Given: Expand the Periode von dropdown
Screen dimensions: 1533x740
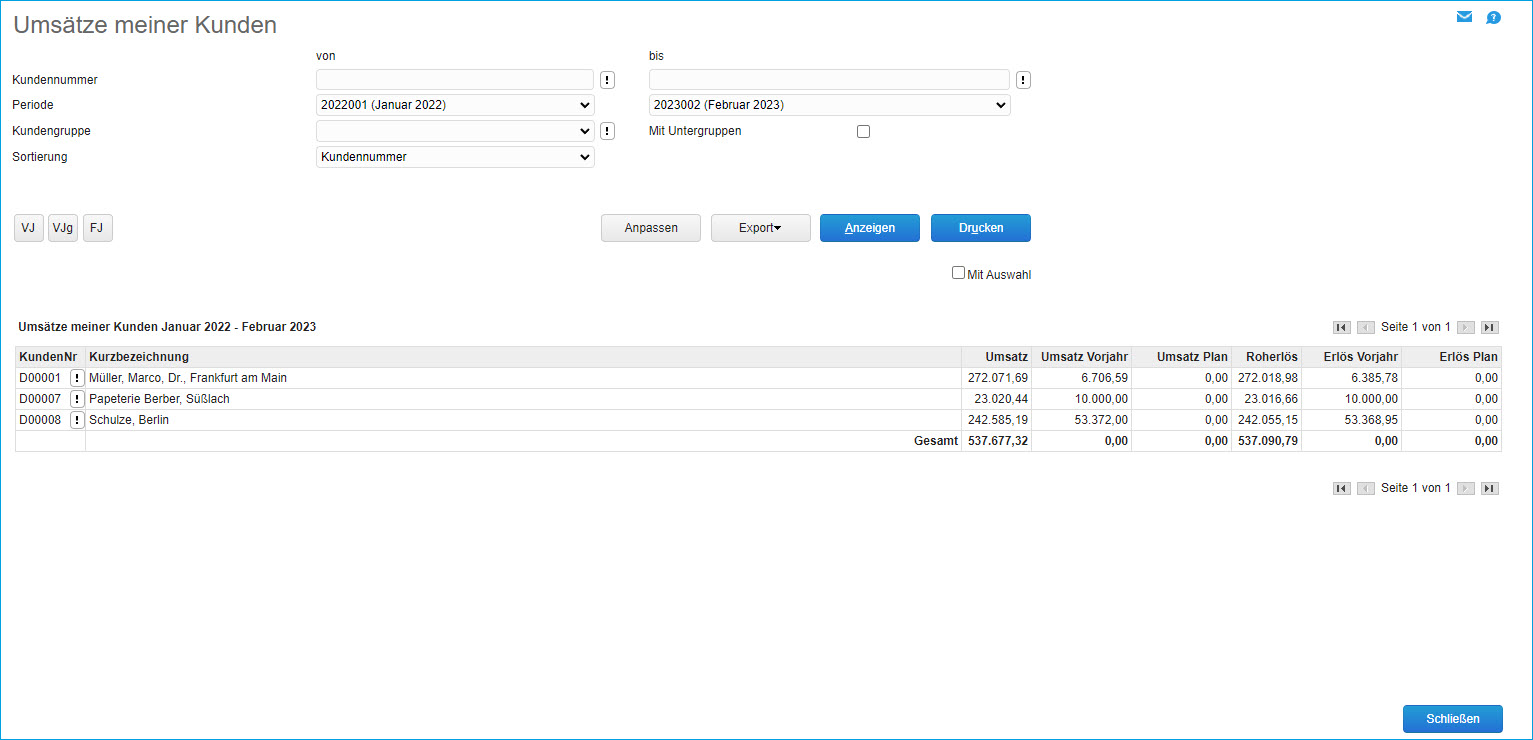Looking at the screenshot, I should pos(455,105).
